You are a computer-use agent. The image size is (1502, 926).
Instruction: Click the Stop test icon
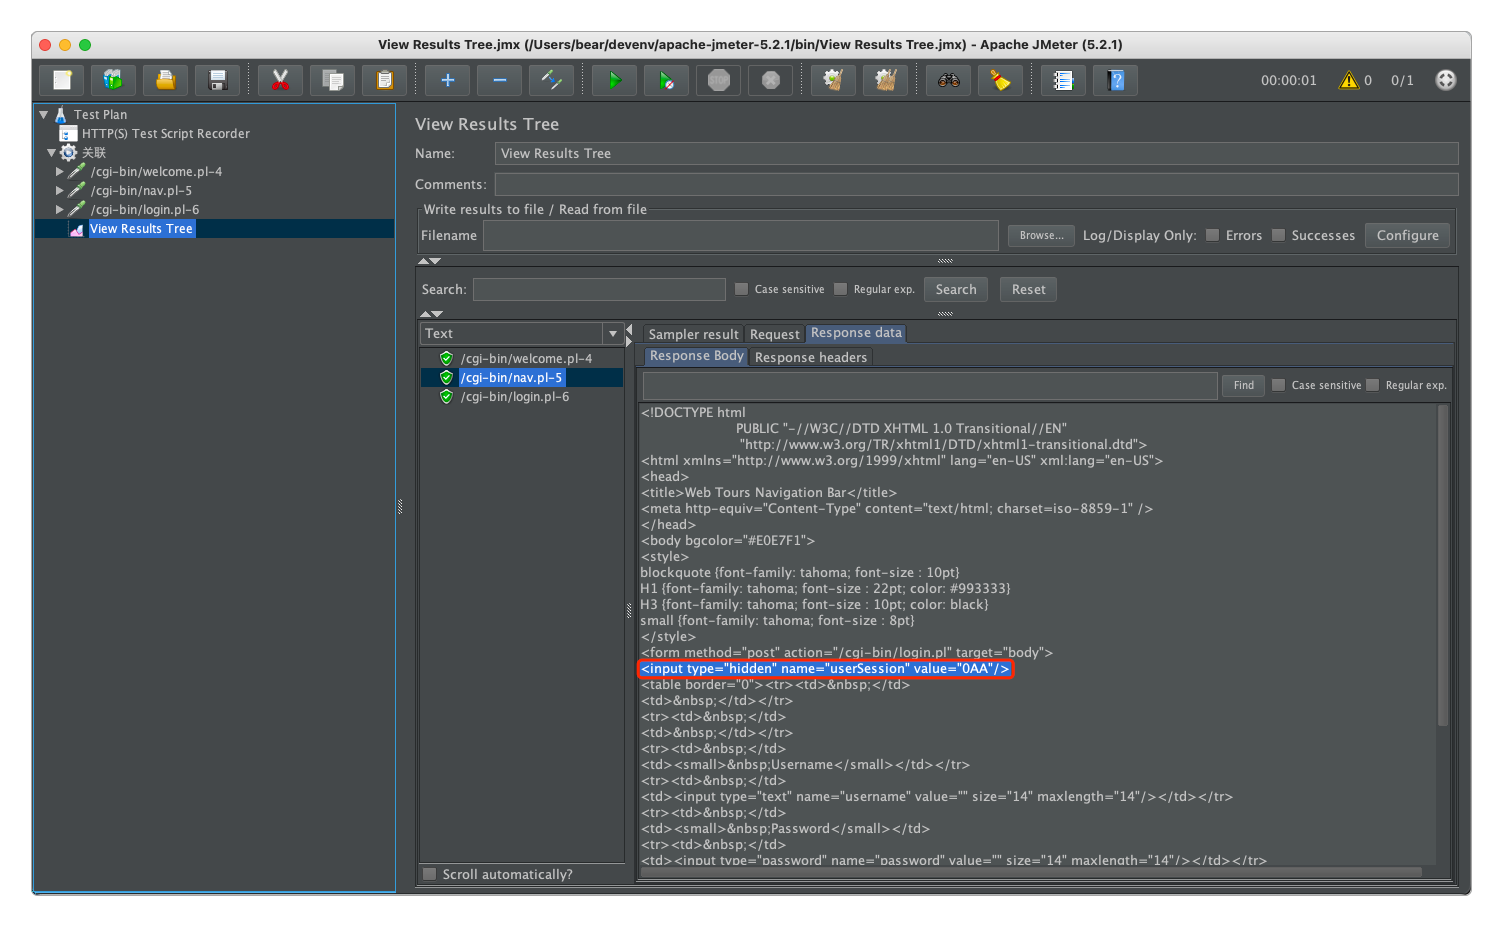pyautogui.click(x=718, y=80)
